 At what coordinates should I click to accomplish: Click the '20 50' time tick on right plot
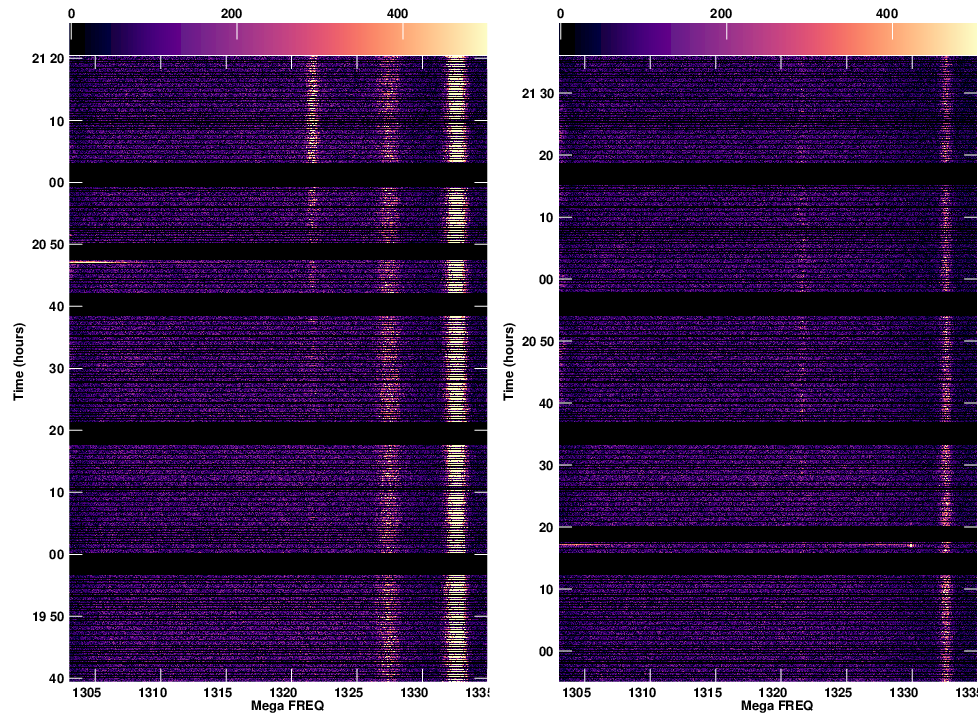tap(537, 342)
